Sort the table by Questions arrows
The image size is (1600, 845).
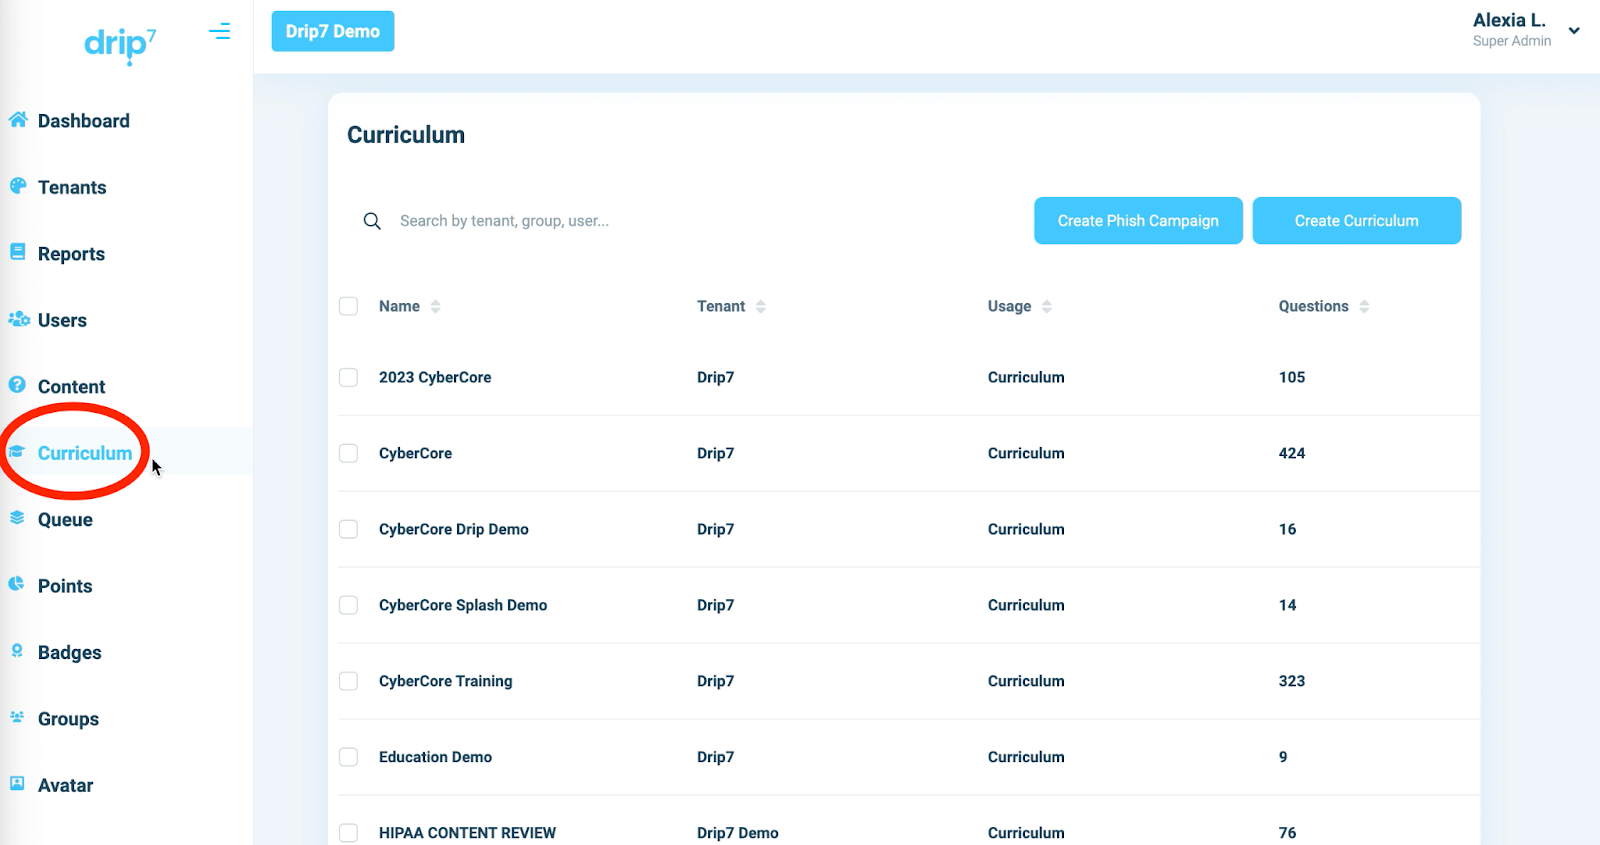click(x=1364, y=306)
